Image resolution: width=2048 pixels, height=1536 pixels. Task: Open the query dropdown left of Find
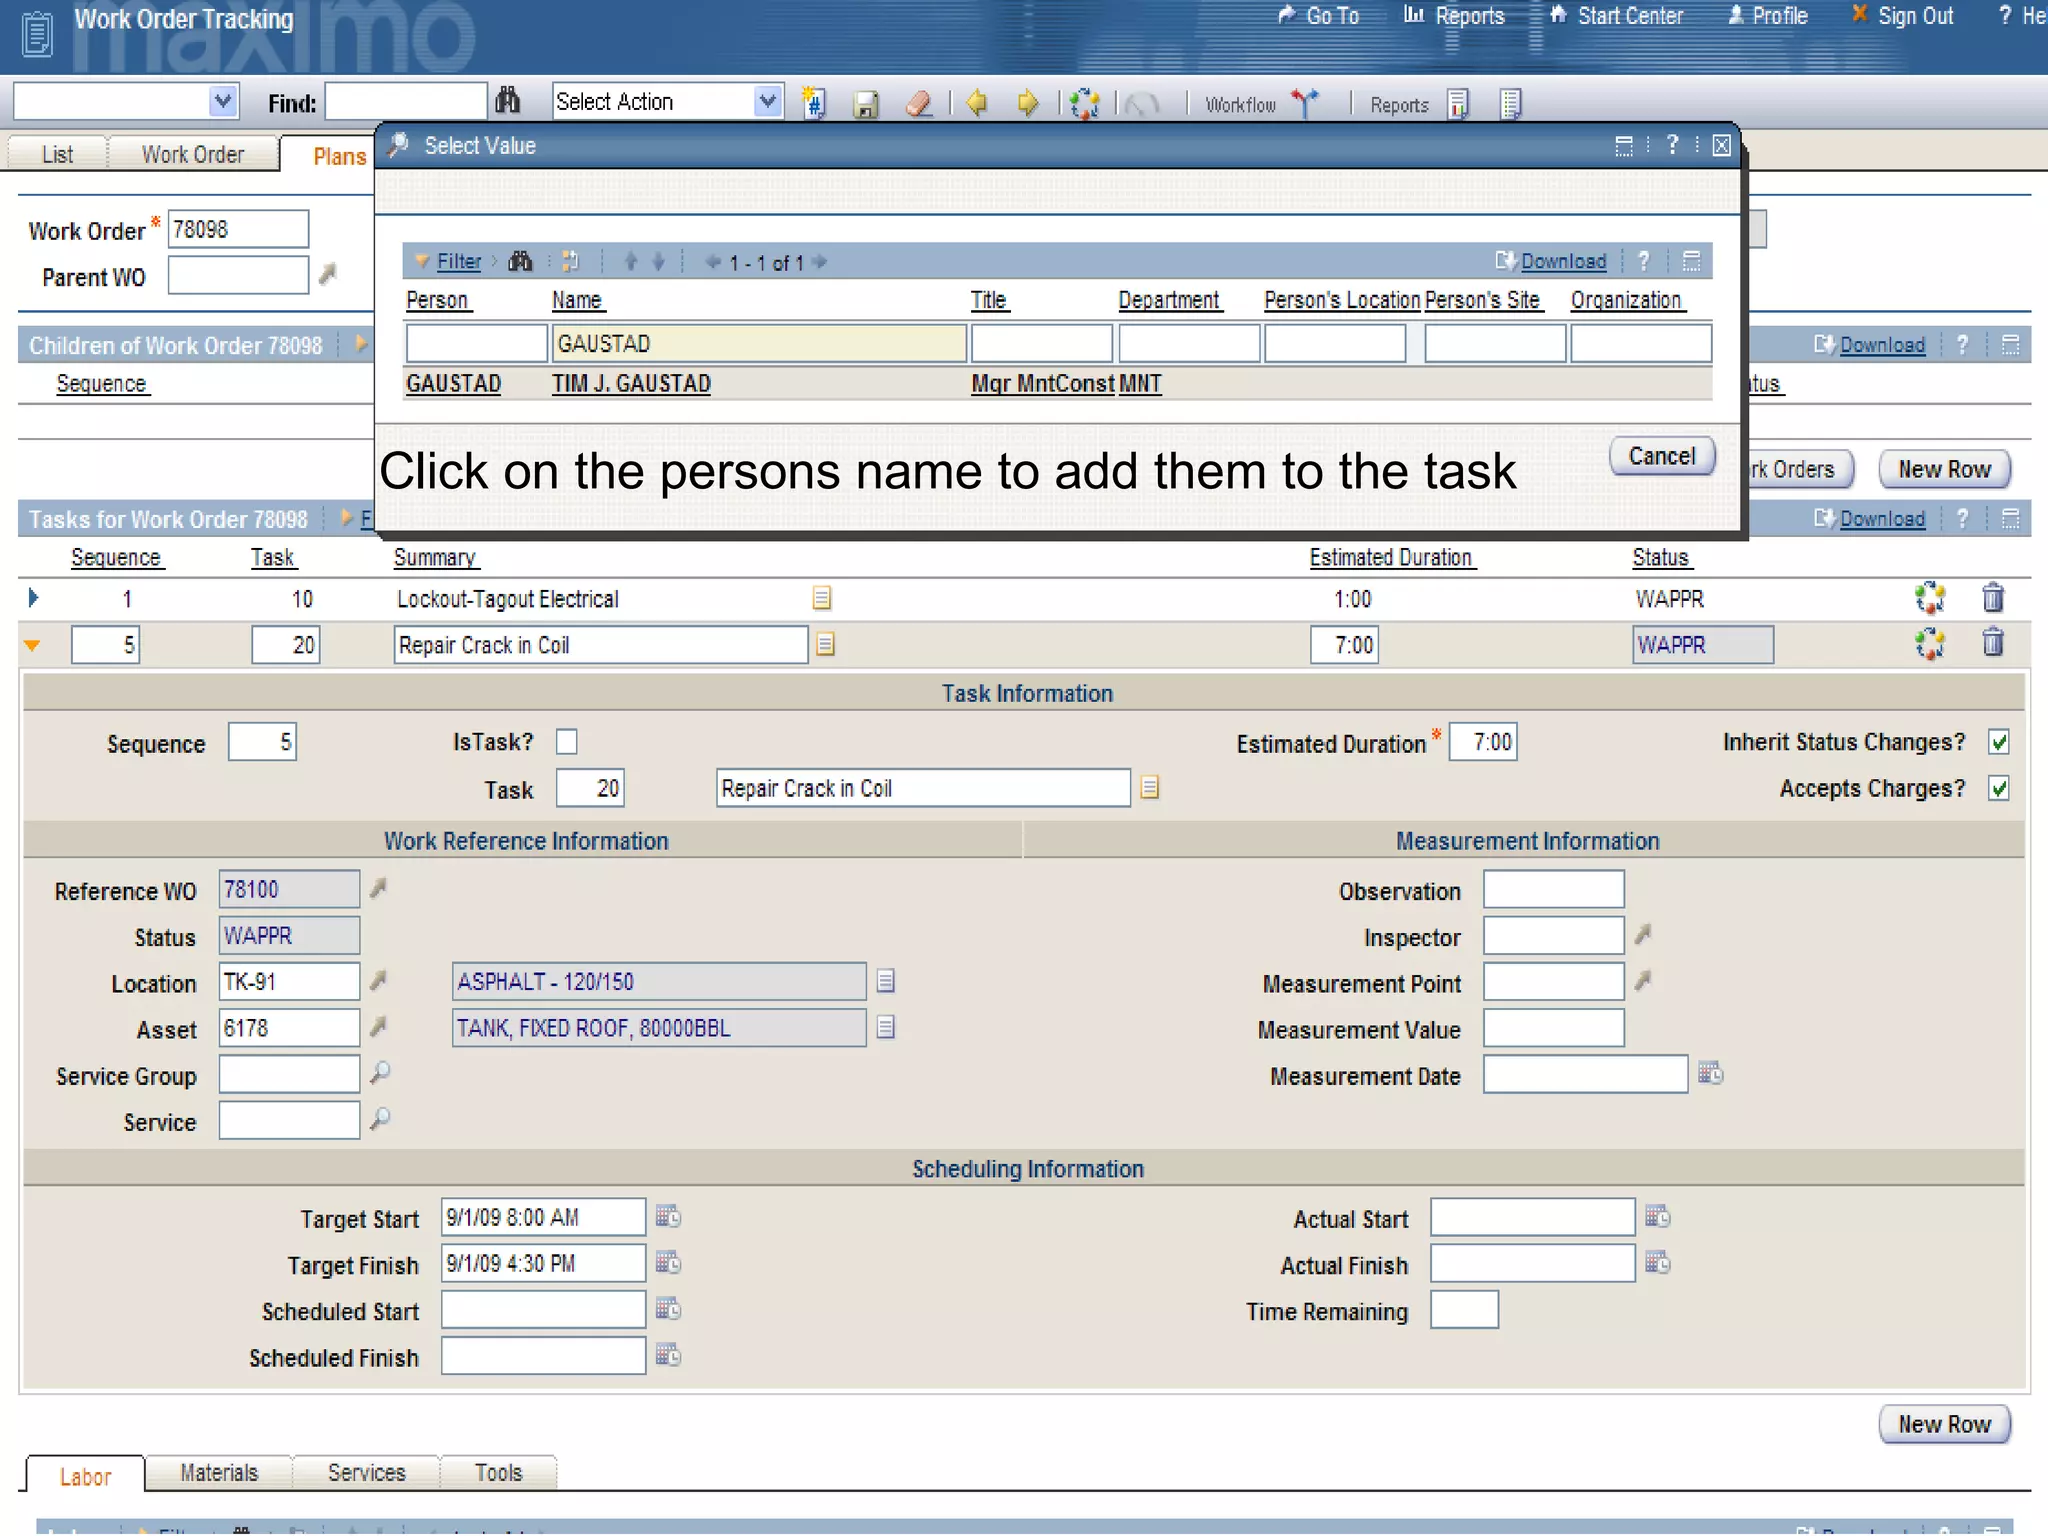[x=223, y=101]
